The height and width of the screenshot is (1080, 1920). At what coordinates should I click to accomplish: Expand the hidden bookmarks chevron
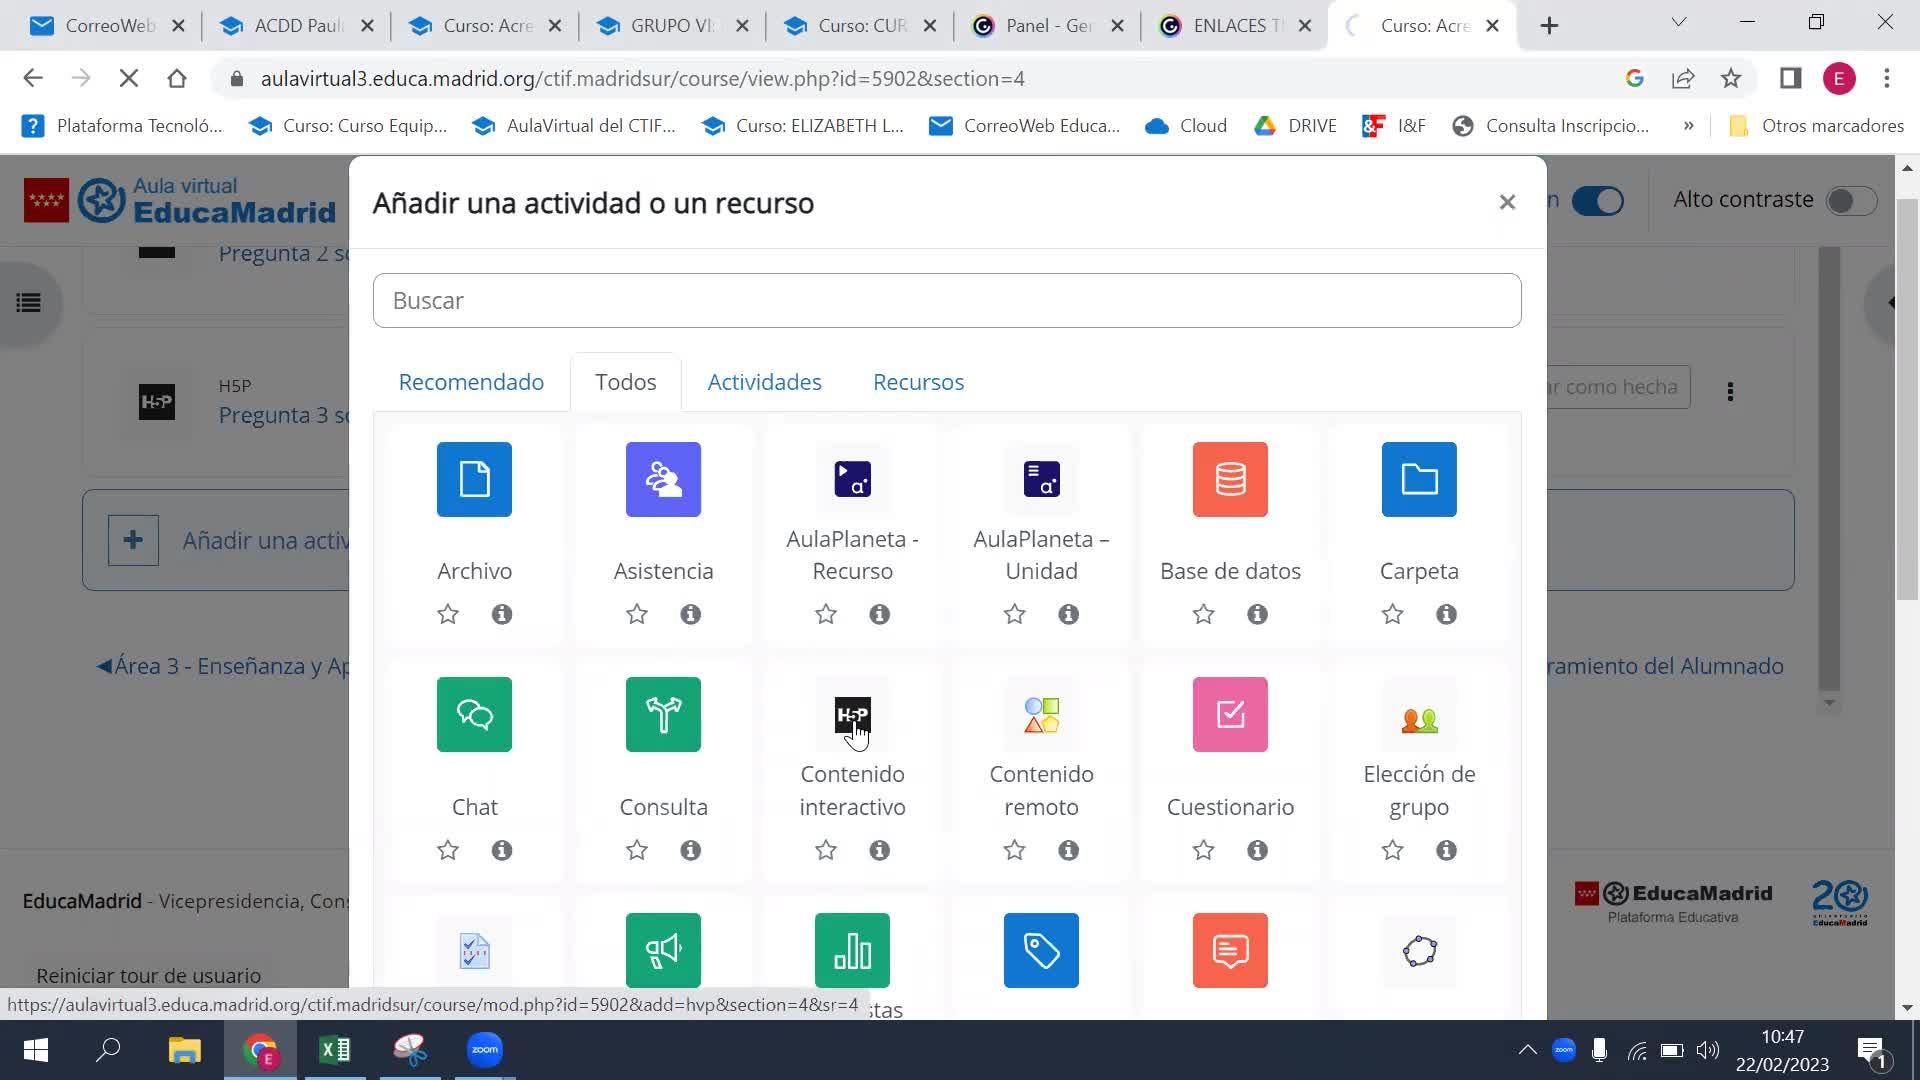[x=1688, y=126]
